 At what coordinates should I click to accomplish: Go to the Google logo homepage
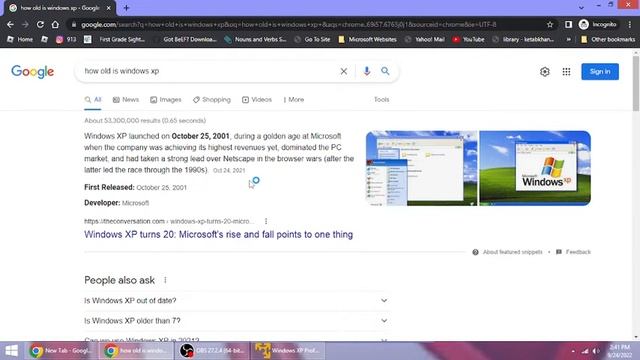[x=33, y=72]
